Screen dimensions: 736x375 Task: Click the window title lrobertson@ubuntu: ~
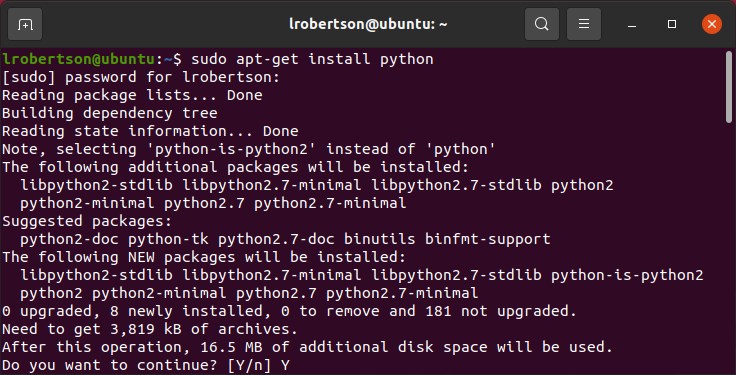(x=368, y=24)
